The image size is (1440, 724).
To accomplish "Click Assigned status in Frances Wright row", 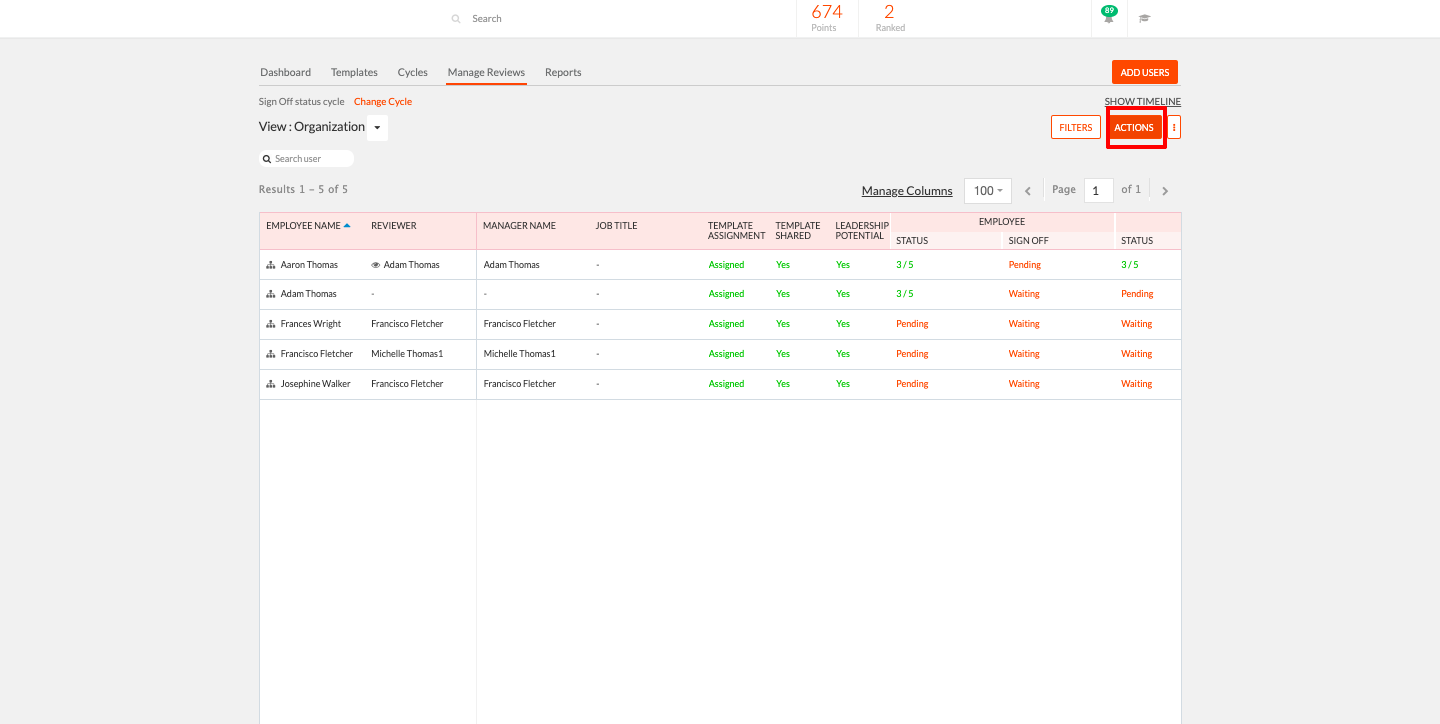I will [x=726, y=324].
